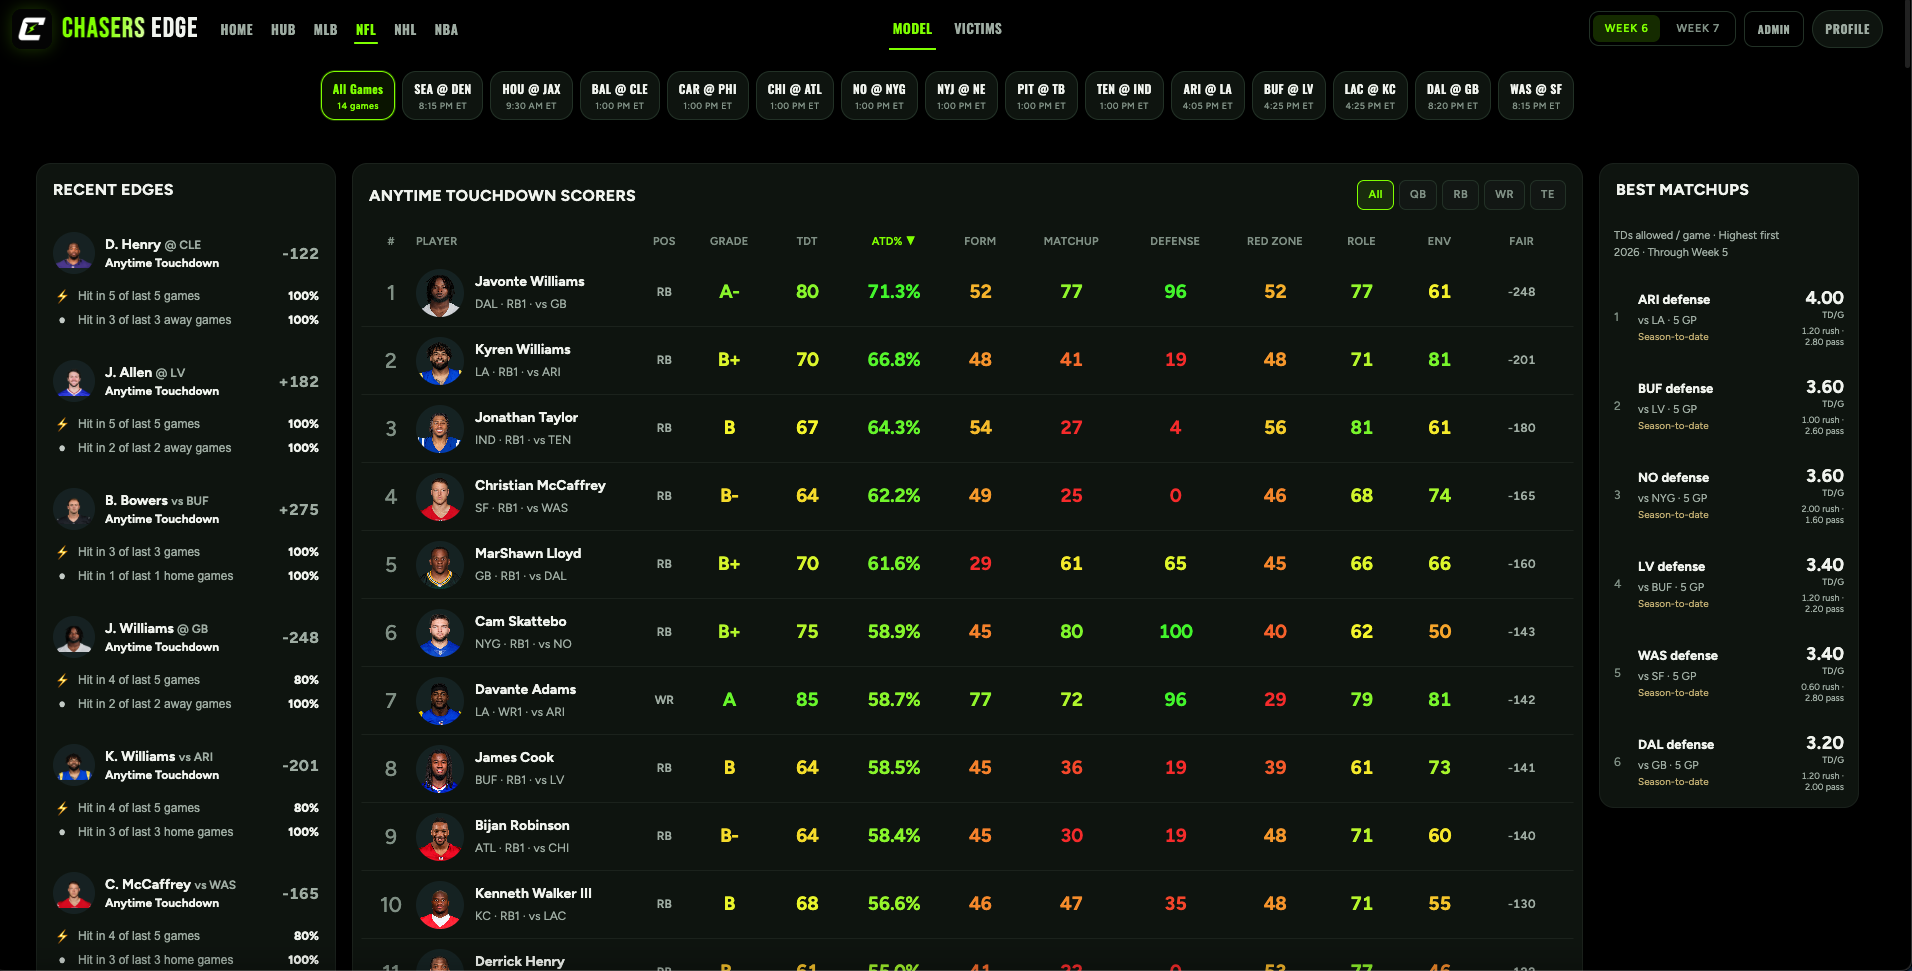Click Jonathan Taylor fair odds -180
This screenshot has height=971, width=1912.
[1522, 428]
